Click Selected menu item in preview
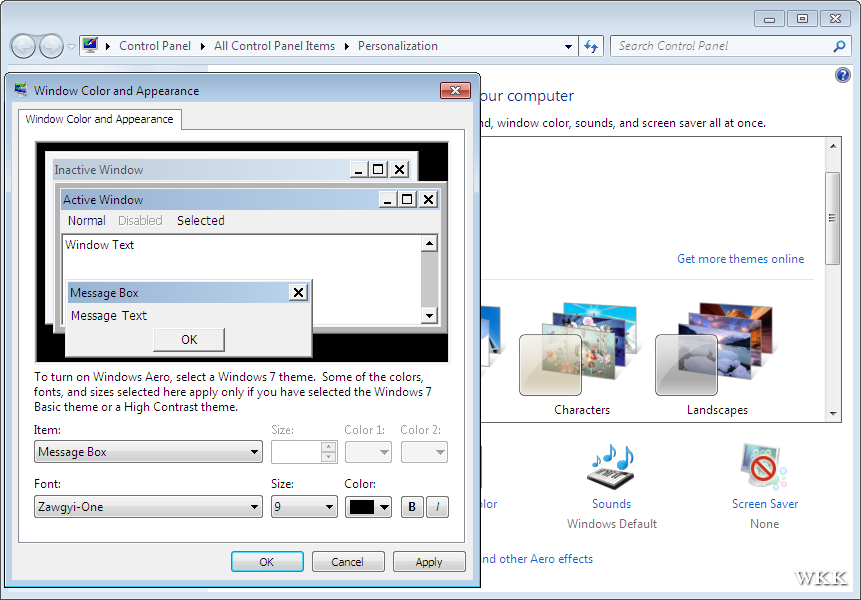The height and width of the screenshot is (600, 861). (x=200, y=221)
